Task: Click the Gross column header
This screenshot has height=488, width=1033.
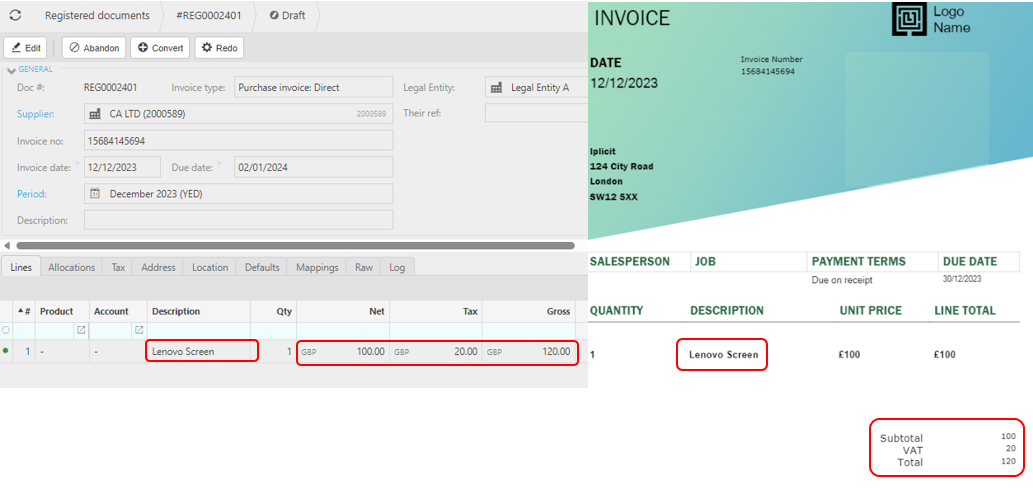Action: pyautogui.click(x=529, y=312)
